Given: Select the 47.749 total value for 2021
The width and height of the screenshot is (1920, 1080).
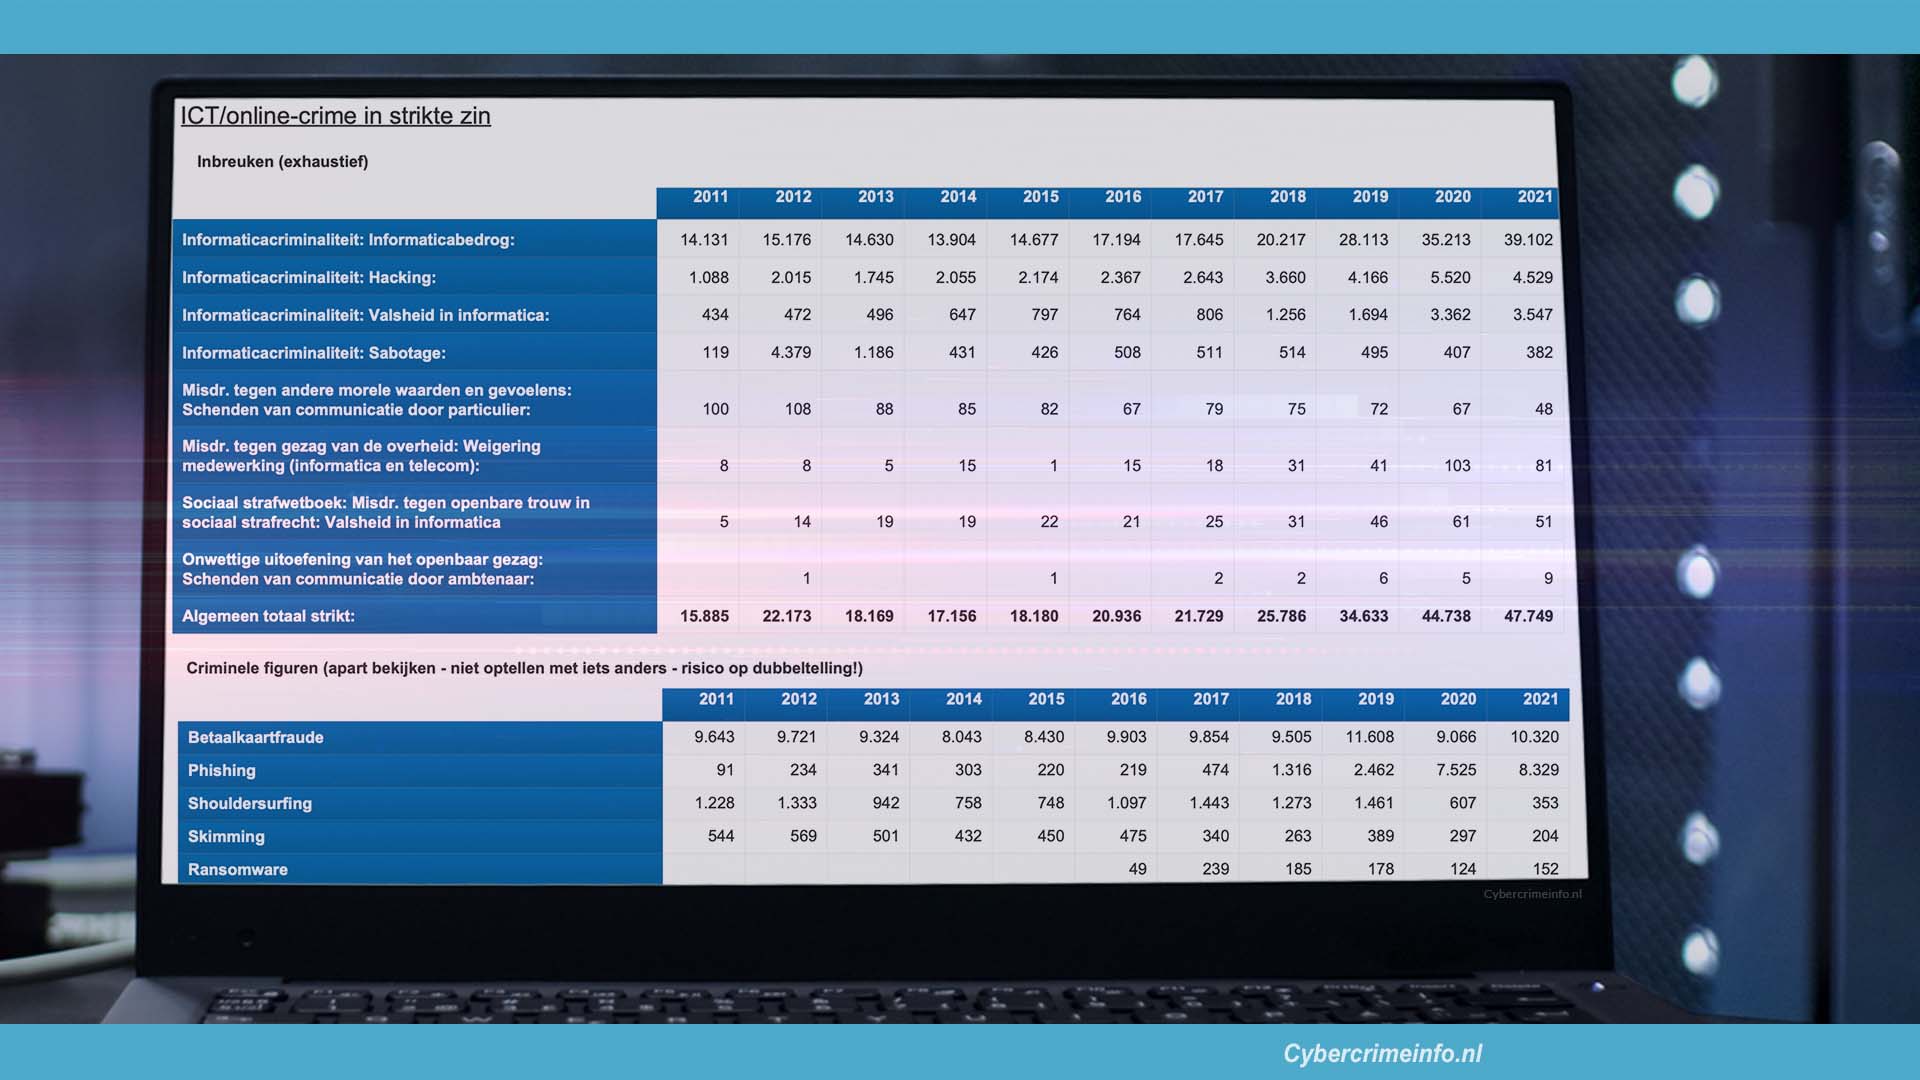Looking at the screenshot, I should pyautogui.click(x=1528, y=616).
